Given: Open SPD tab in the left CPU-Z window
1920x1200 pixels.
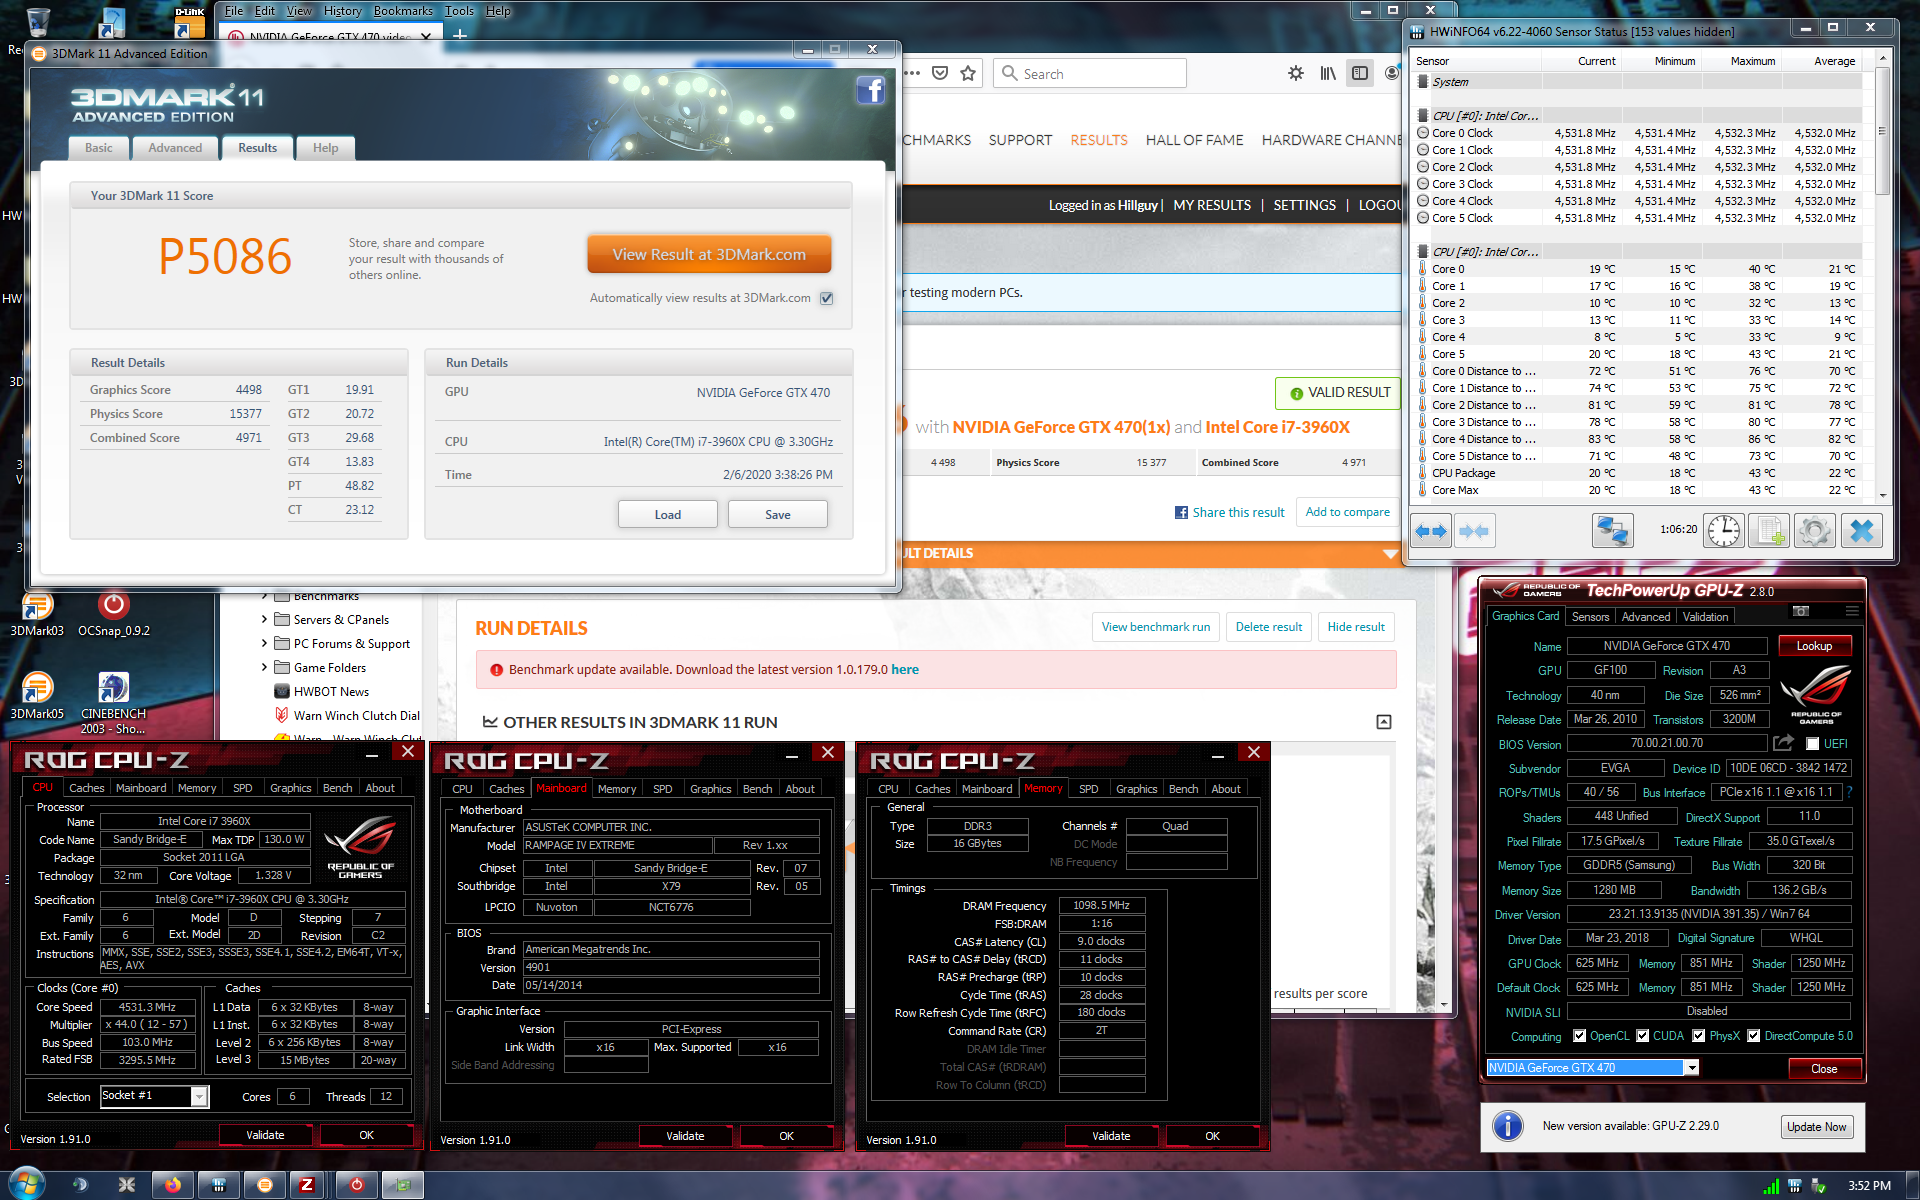Looking at the screenshot, I should tap(243, 788).
